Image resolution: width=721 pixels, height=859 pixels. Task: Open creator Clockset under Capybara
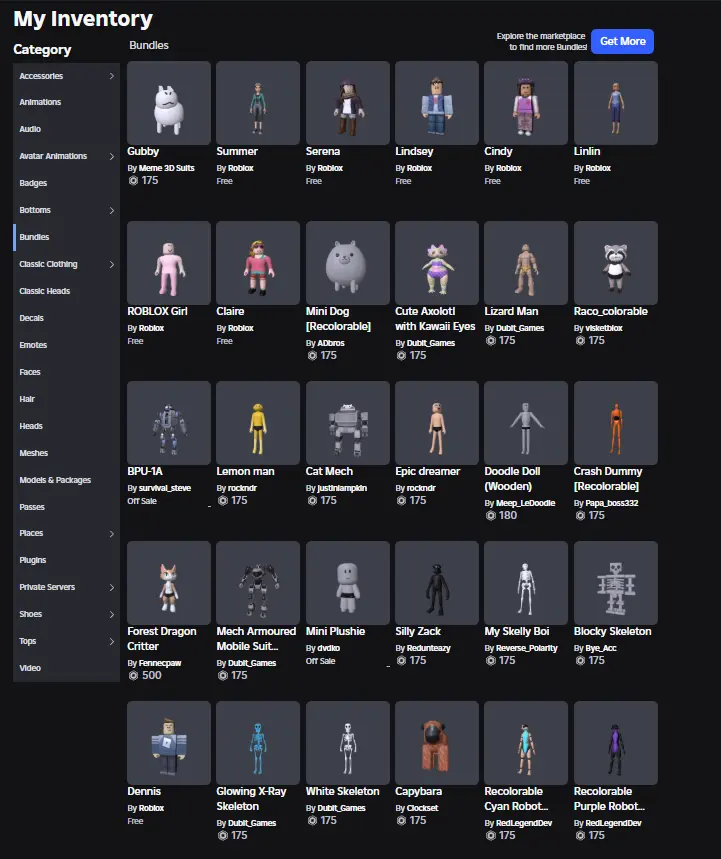[422, 808]
